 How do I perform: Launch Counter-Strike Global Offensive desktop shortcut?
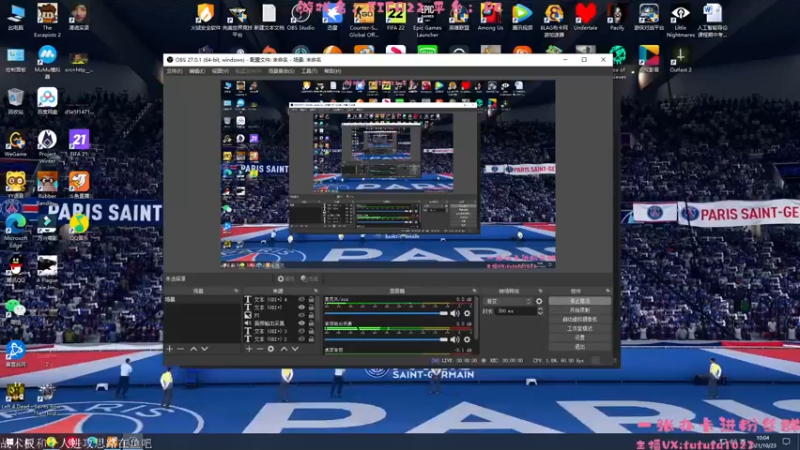click(363, 19)
